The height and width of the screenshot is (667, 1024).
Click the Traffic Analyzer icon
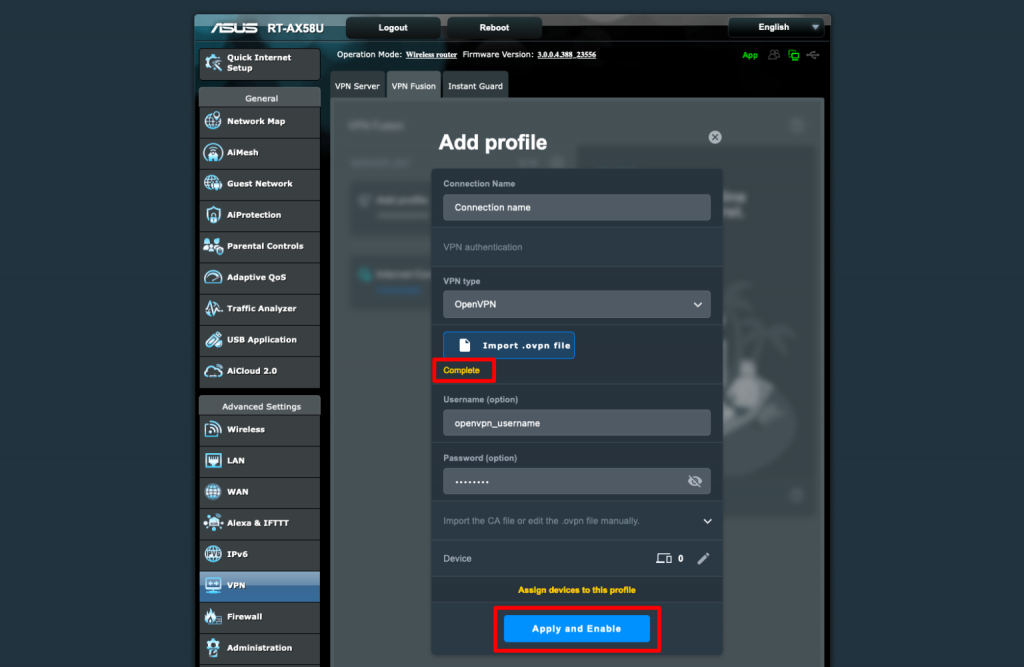[213, 308]
